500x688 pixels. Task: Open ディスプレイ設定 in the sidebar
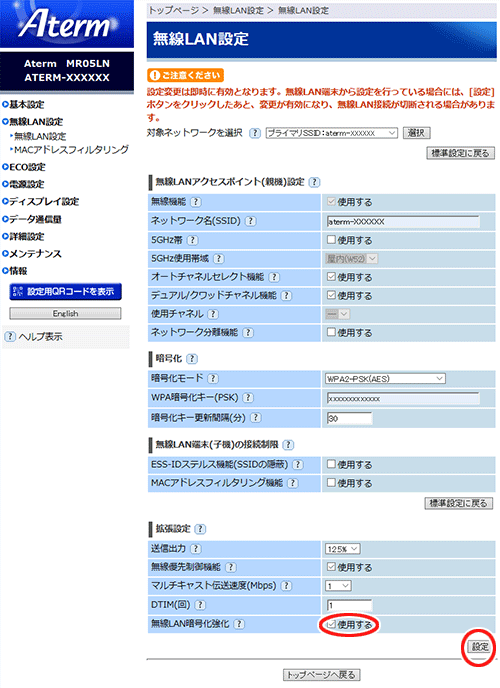coord(41,201)
